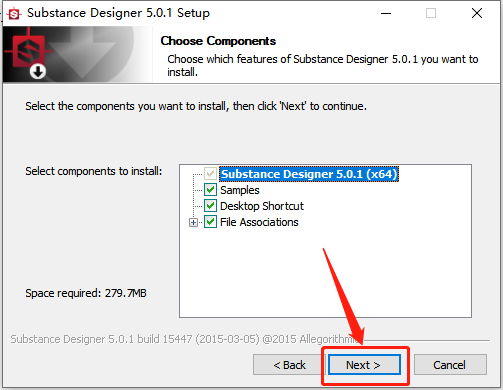Screen dimensions: 503x390
Task: Click the 'Select components to install:' label
Action: pos(94,171)
